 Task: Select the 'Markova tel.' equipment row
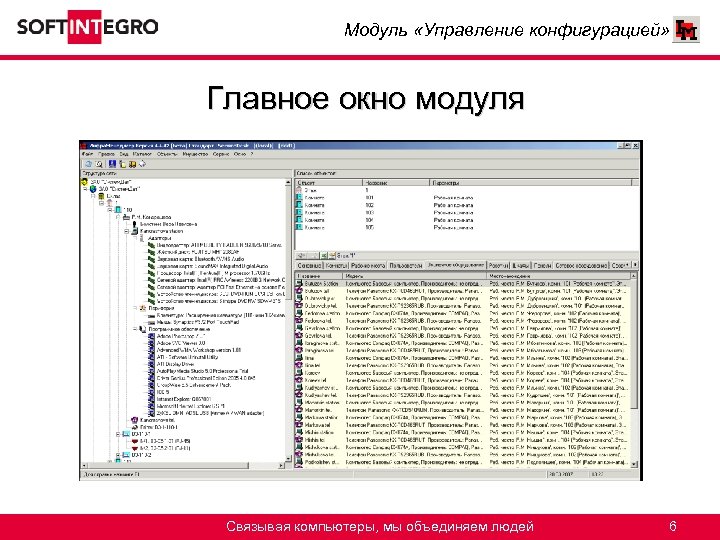[463, 425]
